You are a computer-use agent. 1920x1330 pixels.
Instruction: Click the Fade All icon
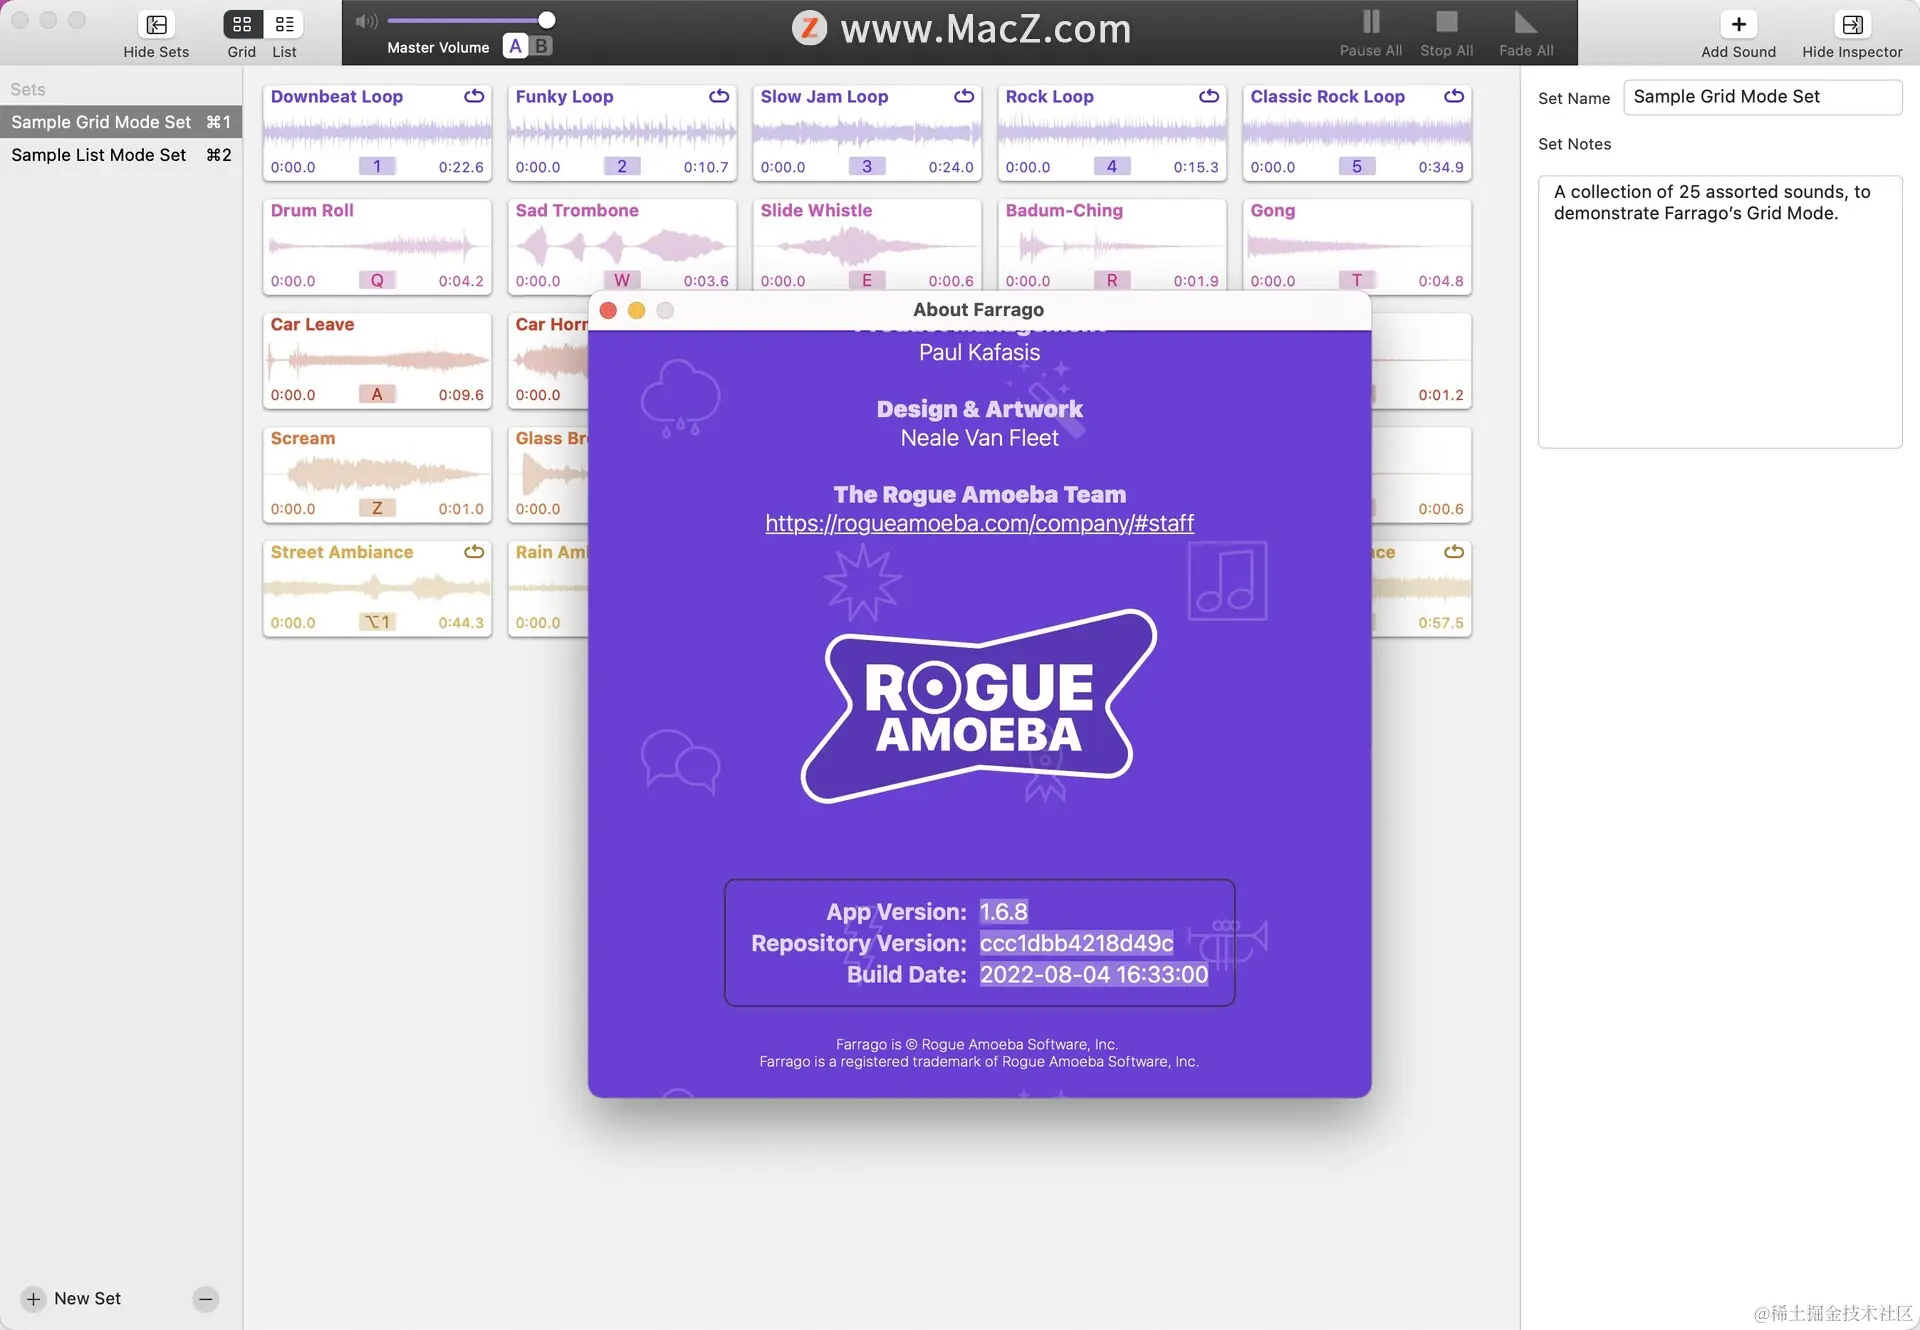(1525, 23)
